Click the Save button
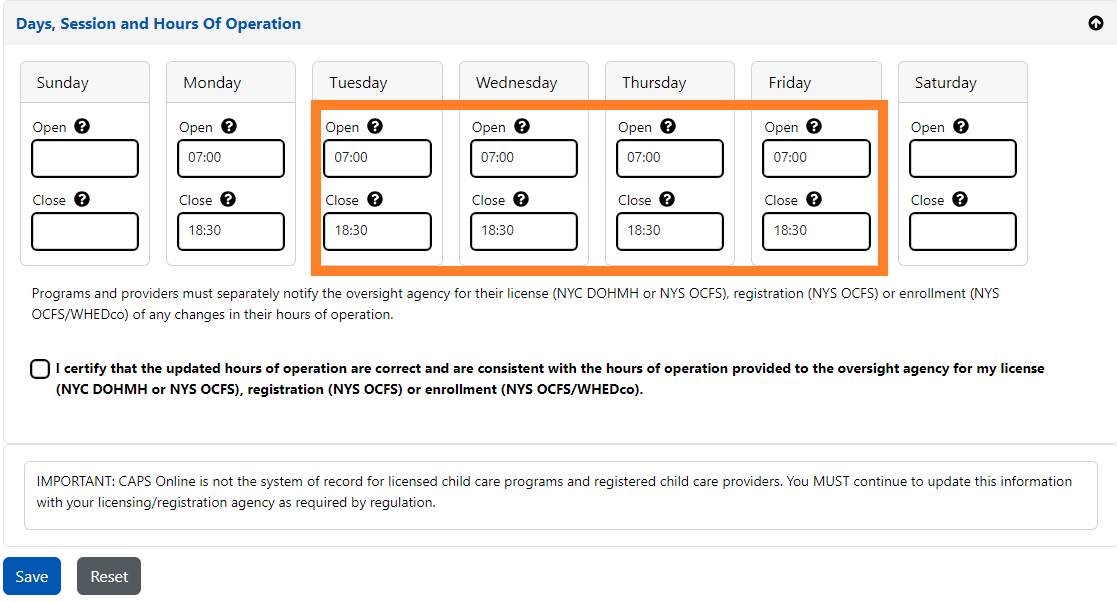 (32, 576)
